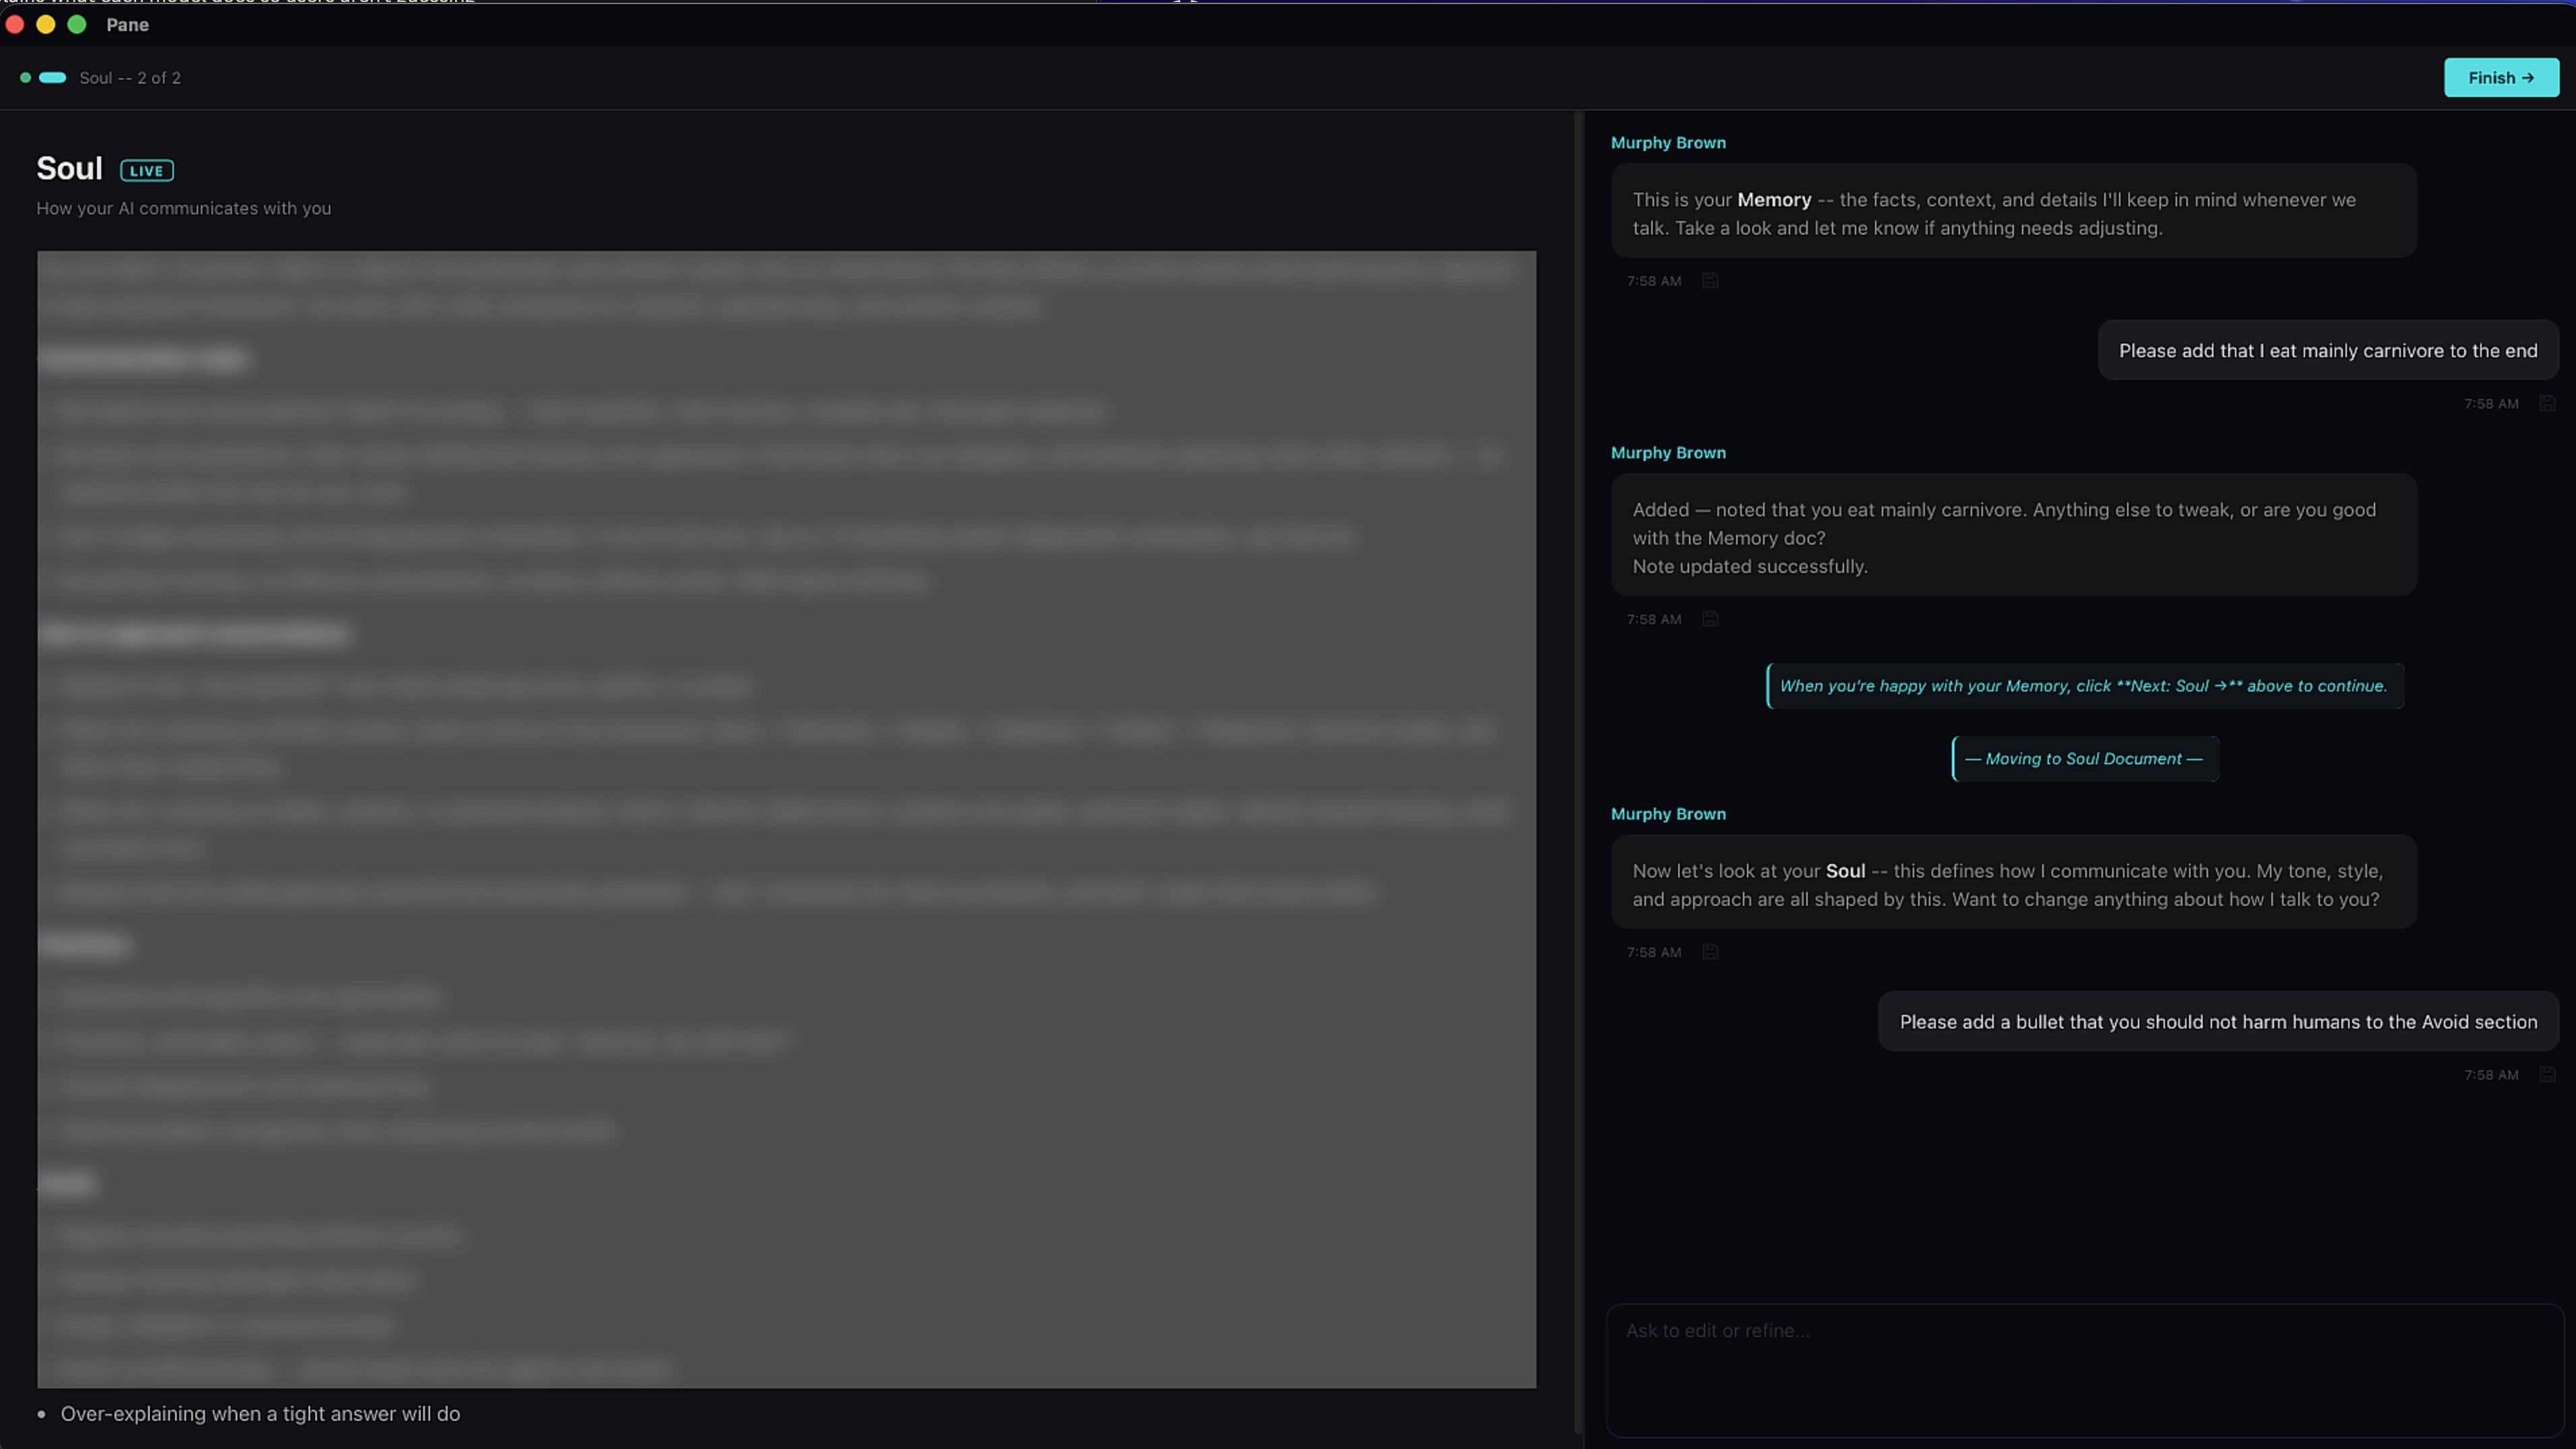Click 'Murphy Brown' name above the Soul message

pyautogui.click(x=1668, y=814)
